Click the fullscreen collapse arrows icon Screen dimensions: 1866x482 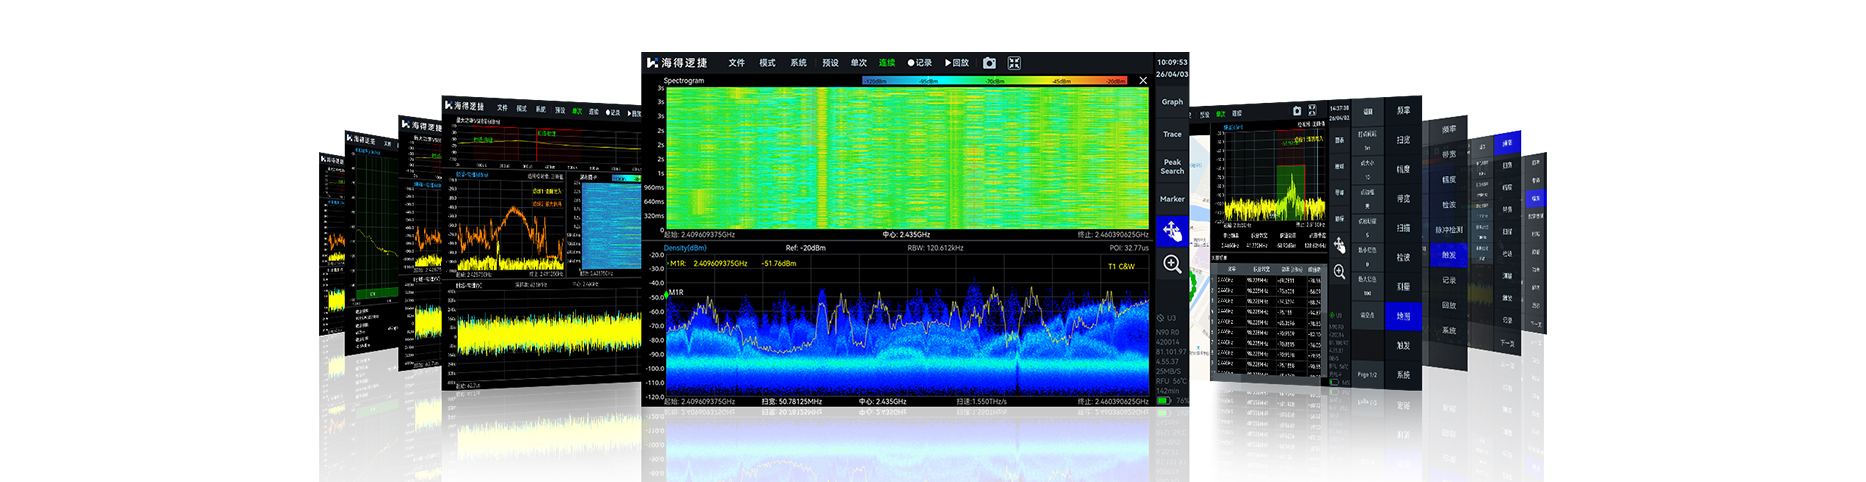[x=1014, y=63]
